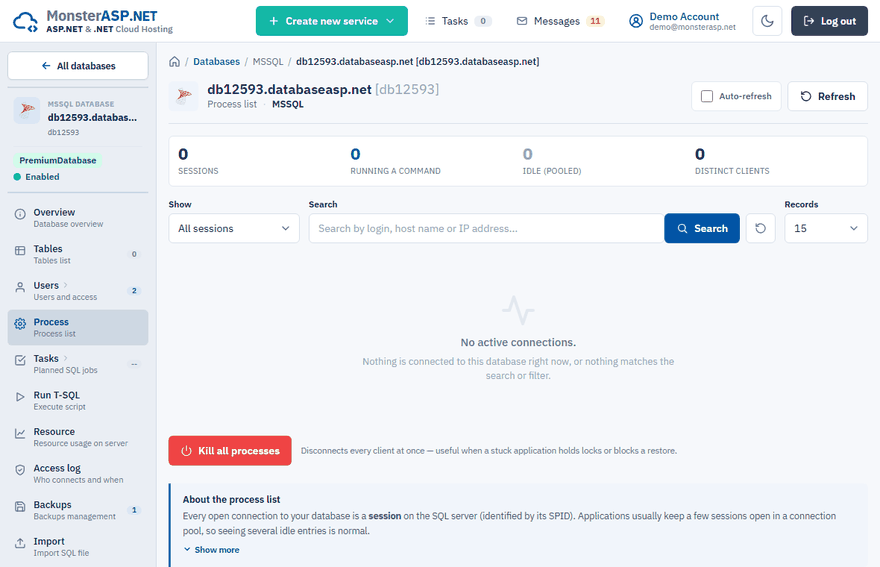
Task: Click the Log out button
Action: coord(829,21)
